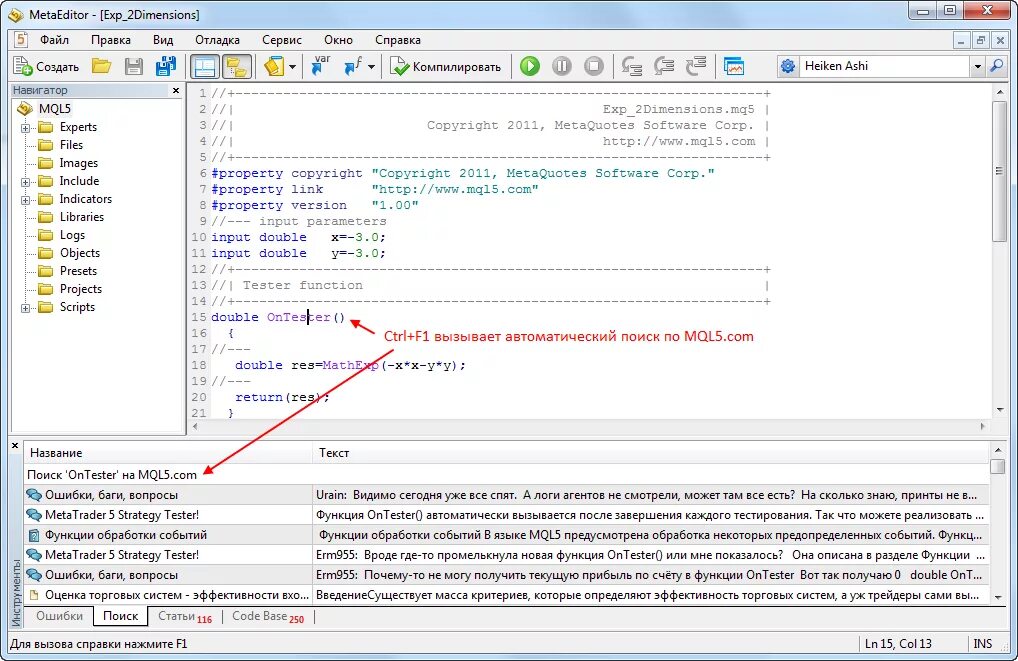1018x661 pixels.
Task: Select the Objects folder
Action: 80,253
